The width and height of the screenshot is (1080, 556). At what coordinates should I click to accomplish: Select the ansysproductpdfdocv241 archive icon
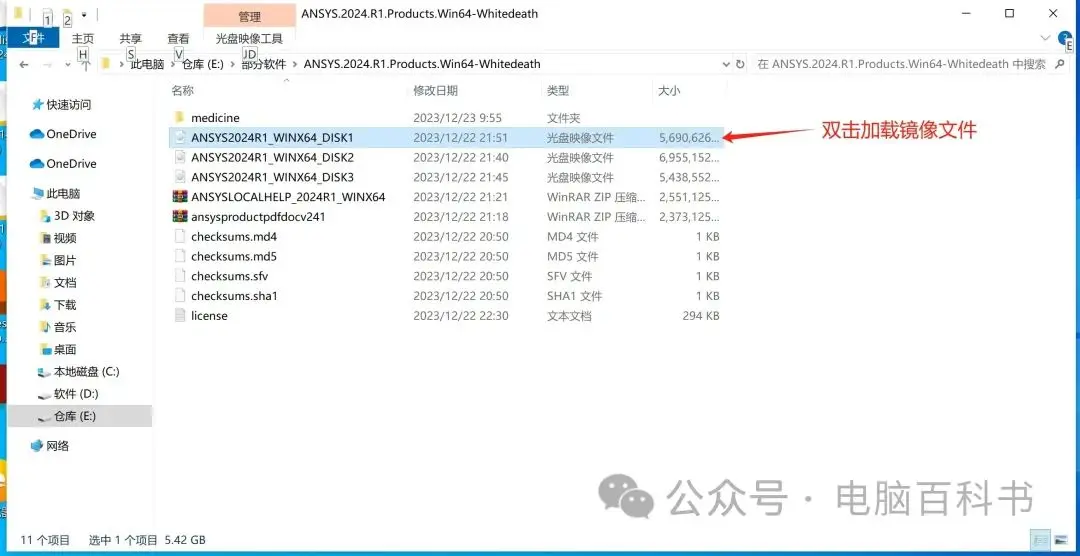point(180,216)
